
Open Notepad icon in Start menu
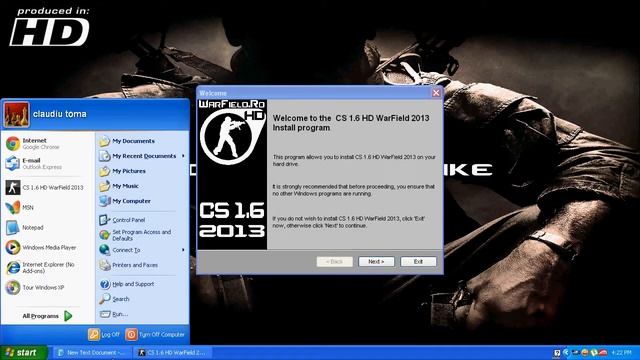[13, 227]
